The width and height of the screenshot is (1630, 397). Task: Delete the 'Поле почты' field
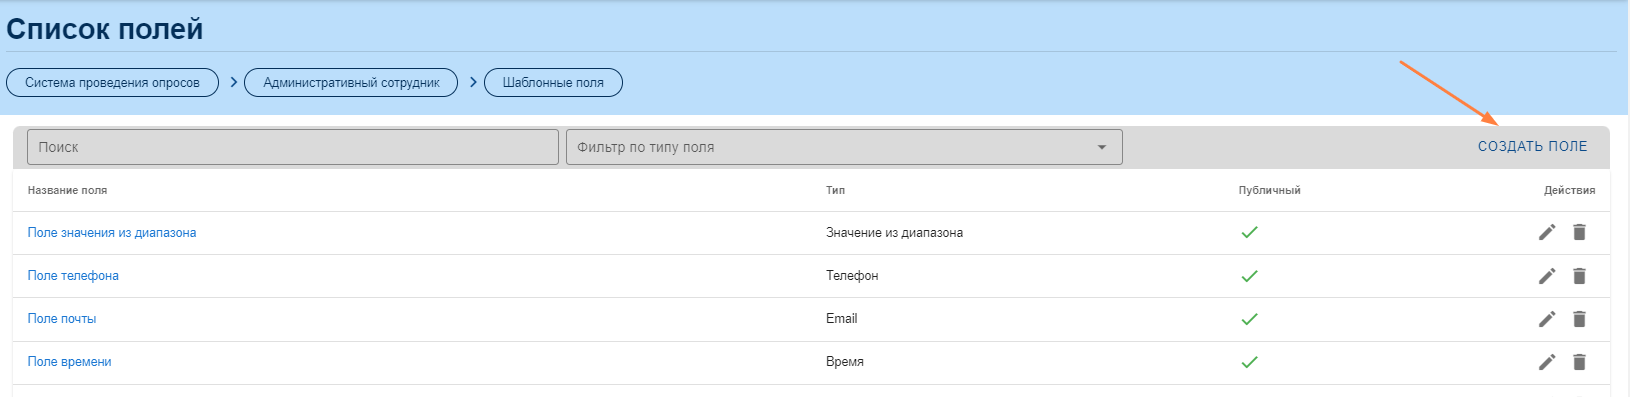click(1579, 319)
